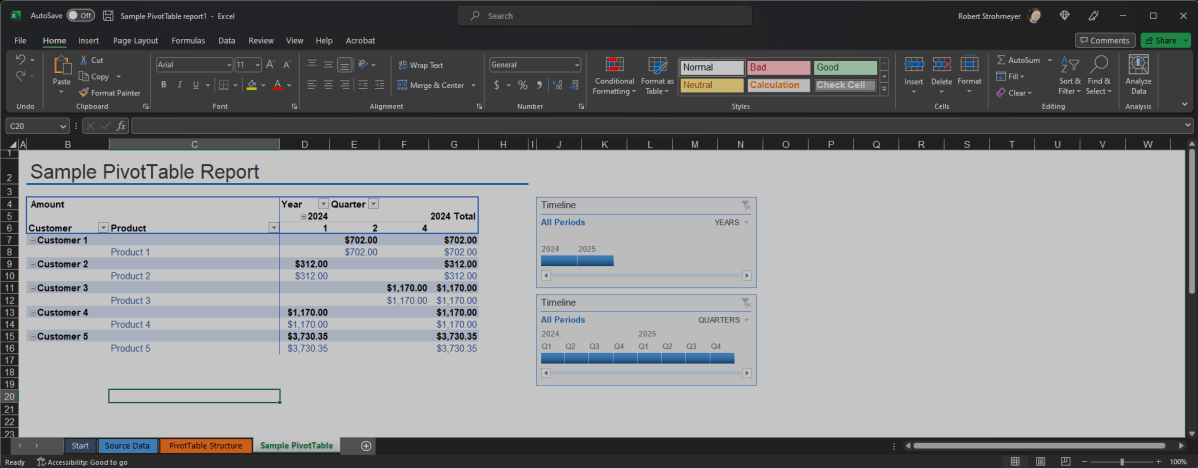Viewport: 1198px width, 468px height.
Task: Open Format as Table gallery
Action: click(657, 76)
